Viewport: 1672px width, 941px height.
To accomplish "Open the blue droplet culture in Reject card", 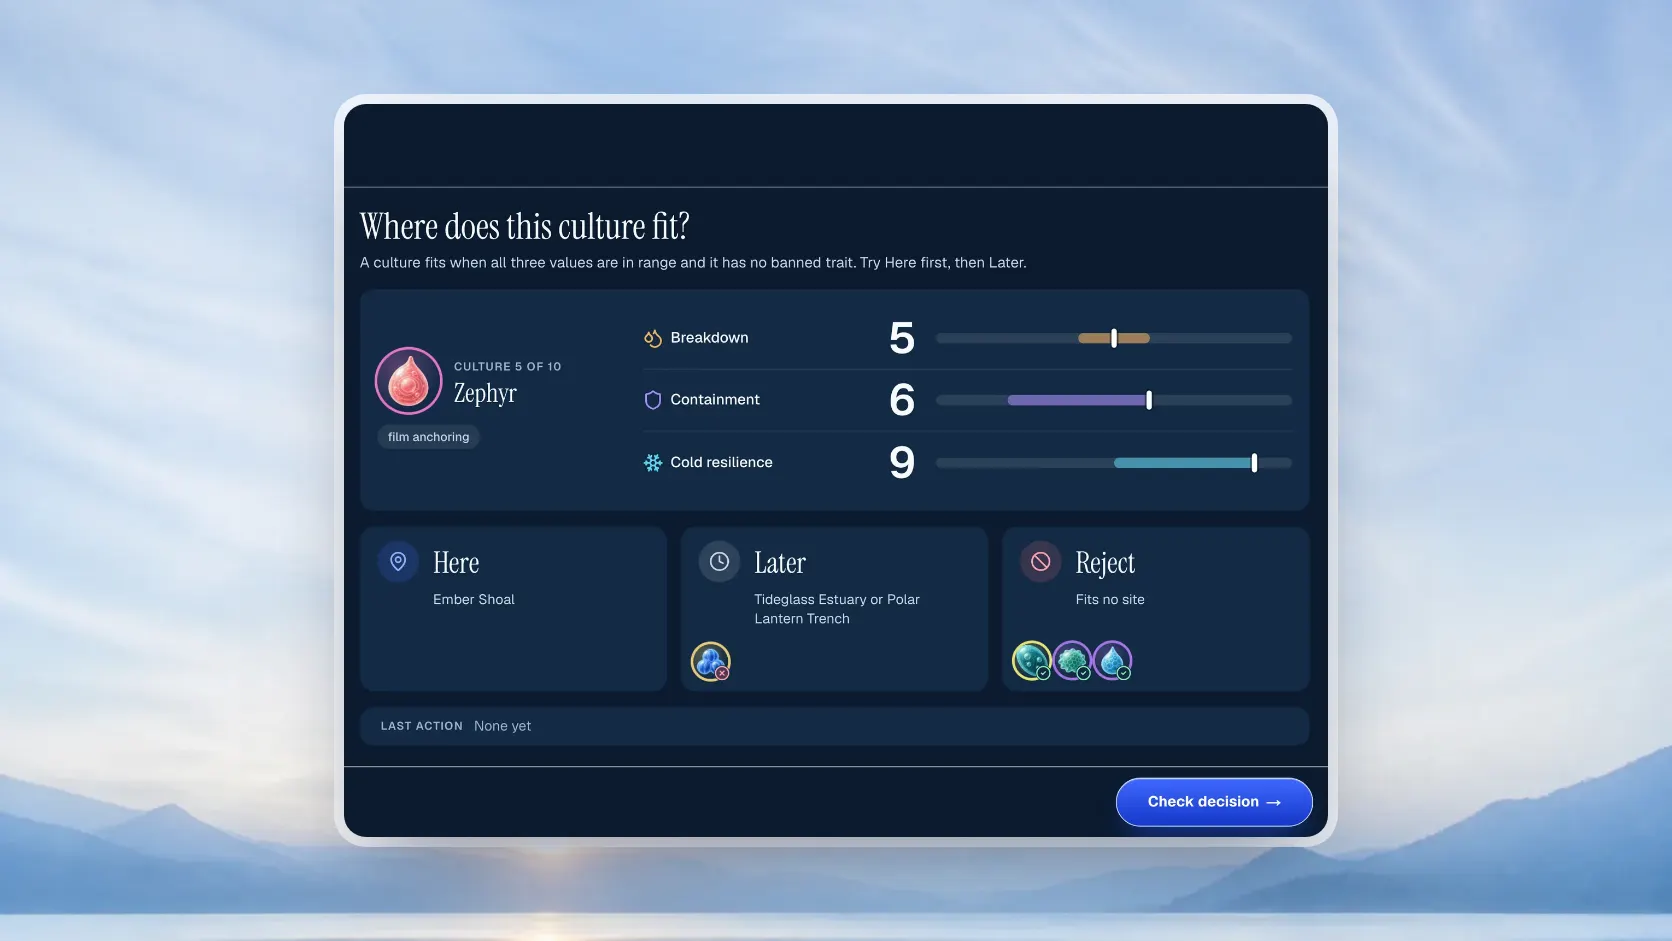I will click(x=1112, y=661).
